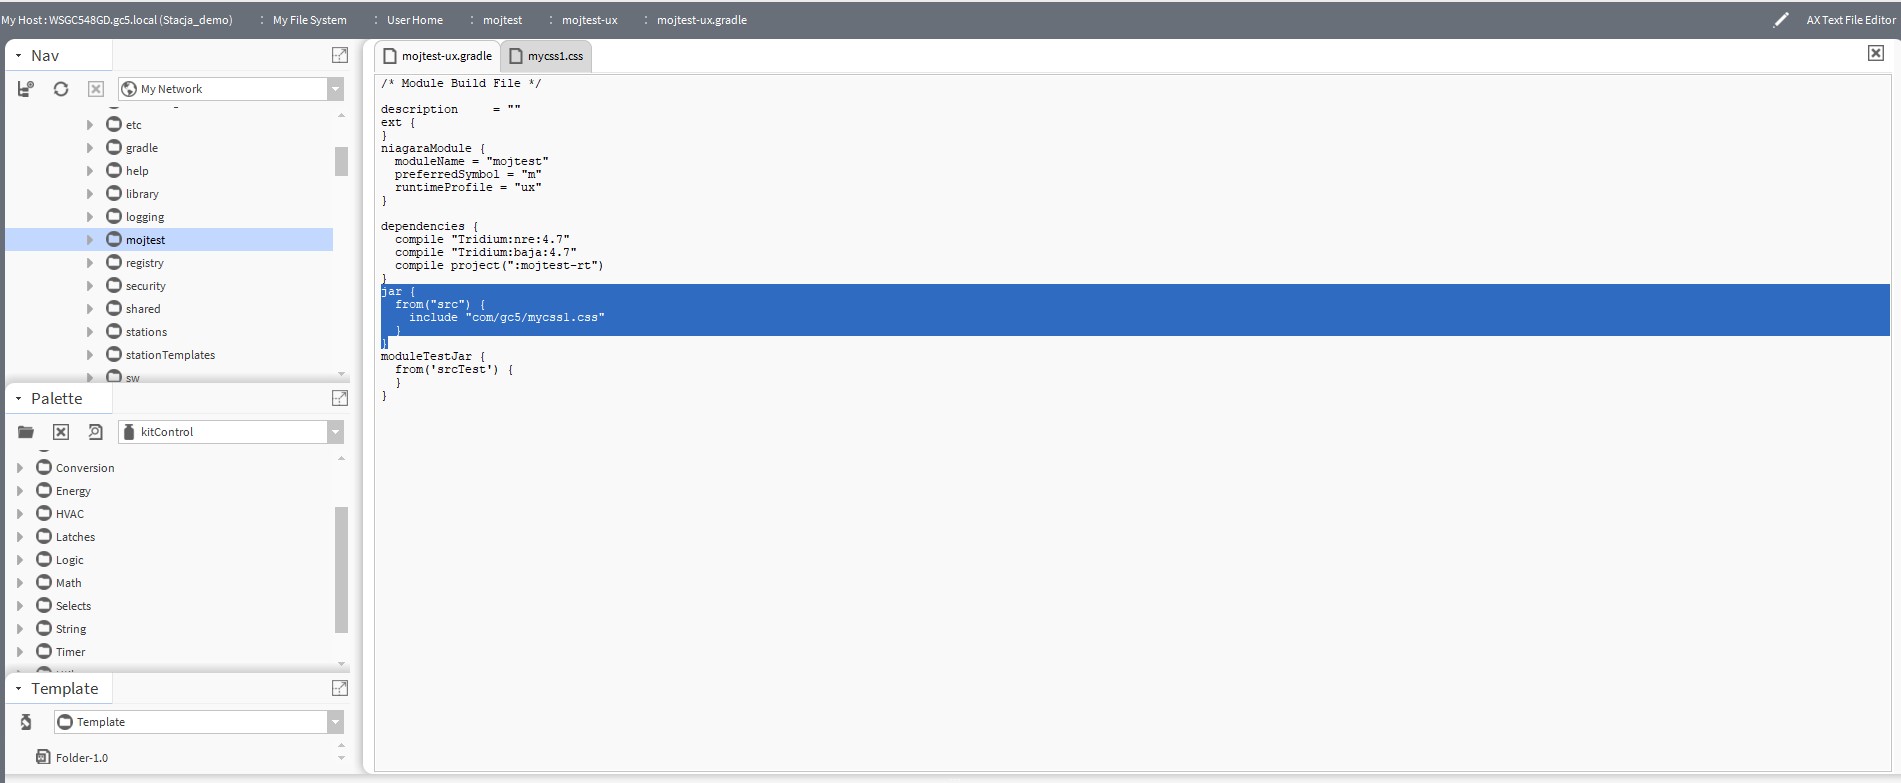
Task: Click the runtimeProfile = "ux" line
Action: (x=468, y=187)
